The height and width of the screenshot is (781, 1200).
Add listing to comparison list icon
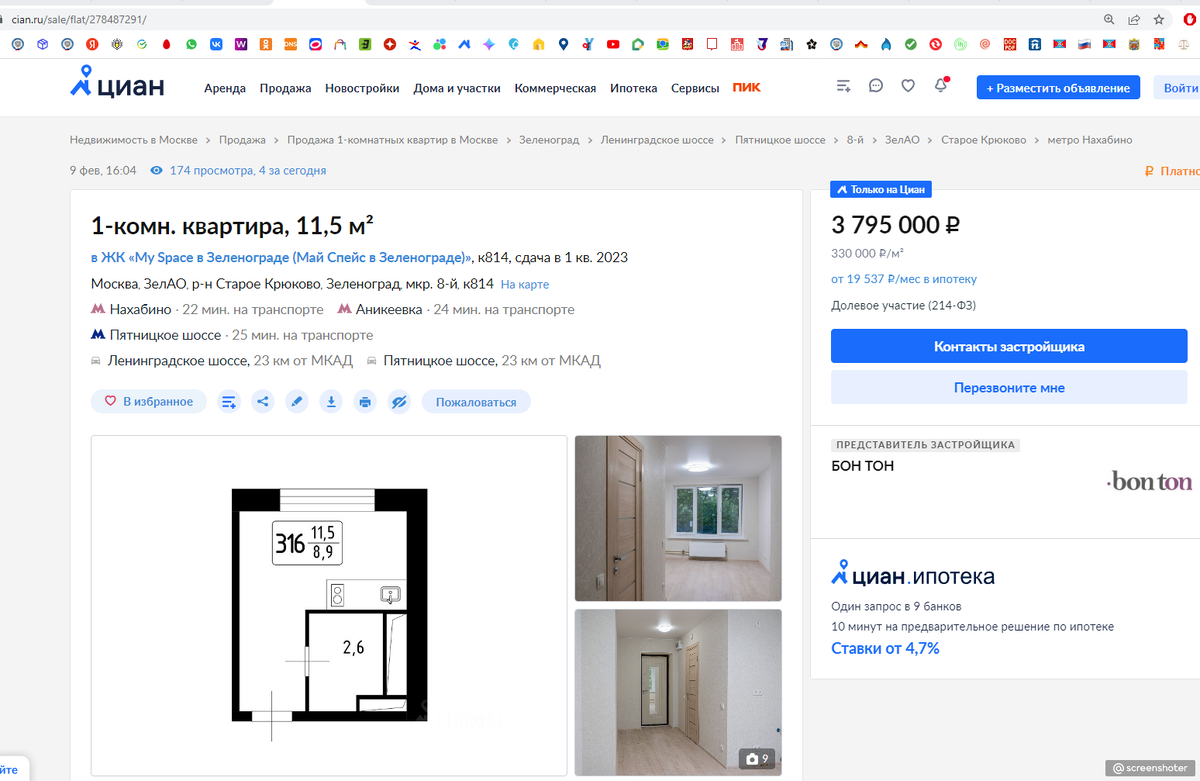(x=229, y=402)
